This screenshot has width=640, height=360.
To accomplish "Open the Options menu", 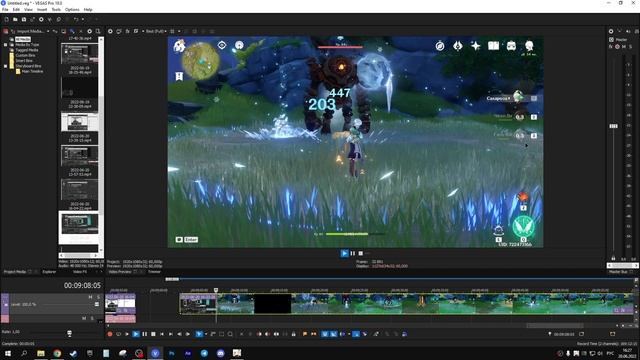I will pyautogui.click(x=72, y=9).
